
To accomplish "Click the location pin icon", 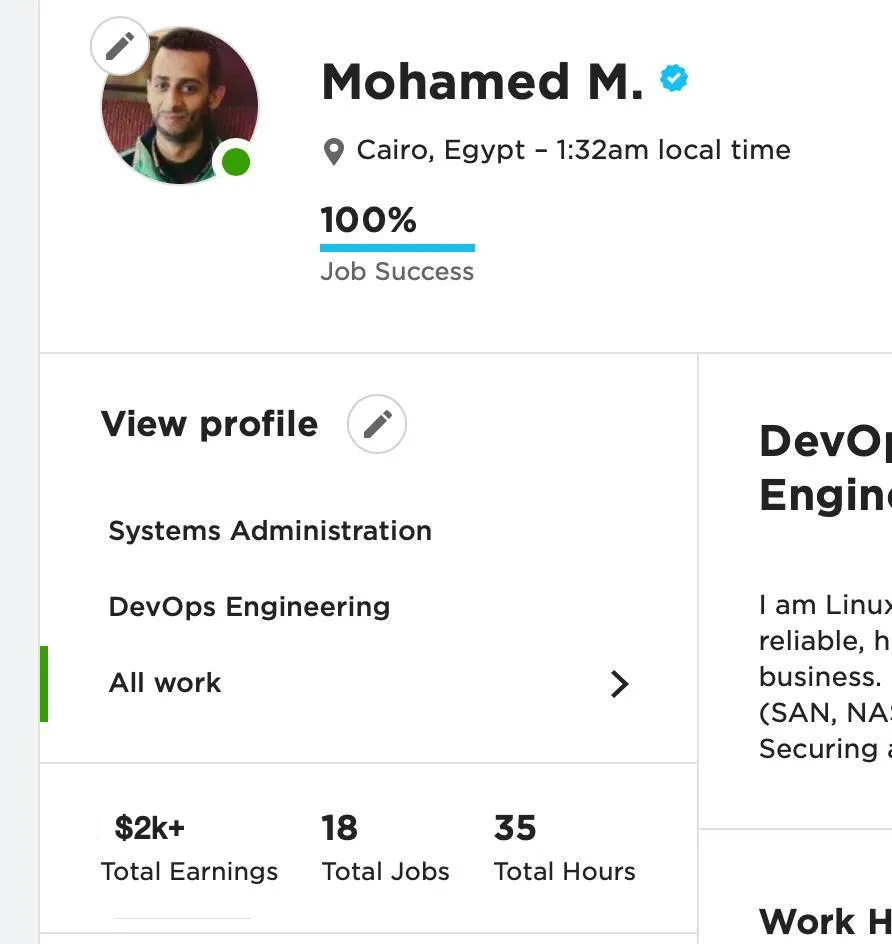I will point(334,152).
